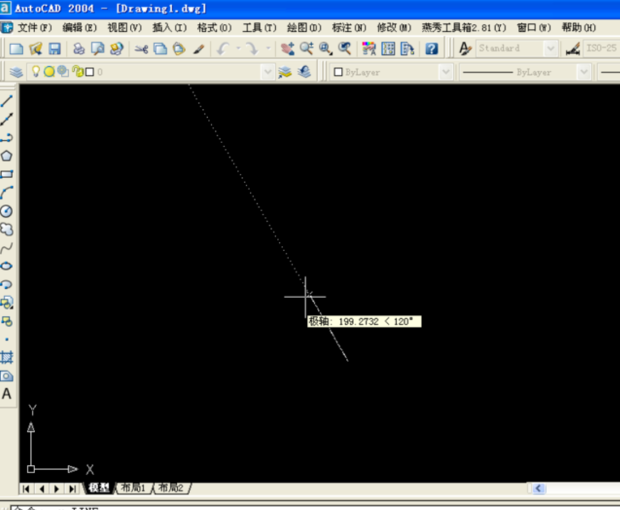This screenshot has width=620, height=510.
Task: Undo the last action
Action: [x=224, y=49]
